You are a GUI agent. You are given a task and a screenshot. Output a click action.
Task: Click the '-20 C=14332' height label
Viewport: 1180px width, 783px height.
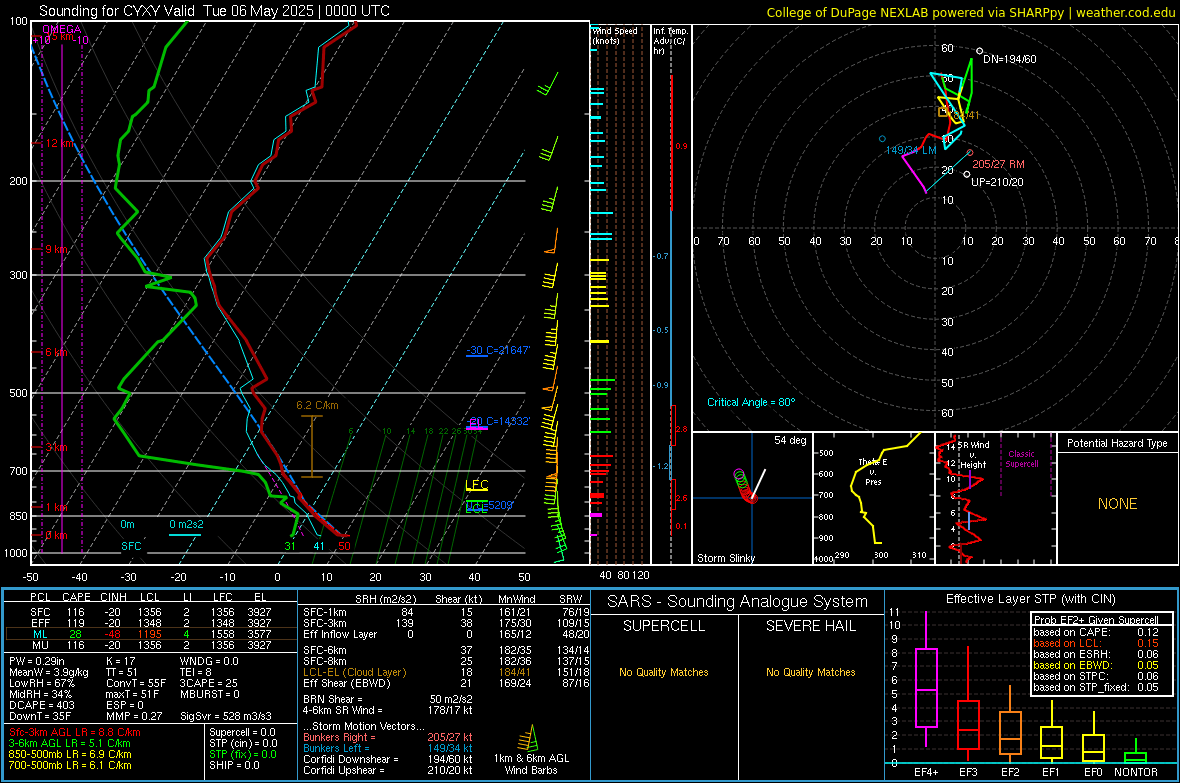498,421
